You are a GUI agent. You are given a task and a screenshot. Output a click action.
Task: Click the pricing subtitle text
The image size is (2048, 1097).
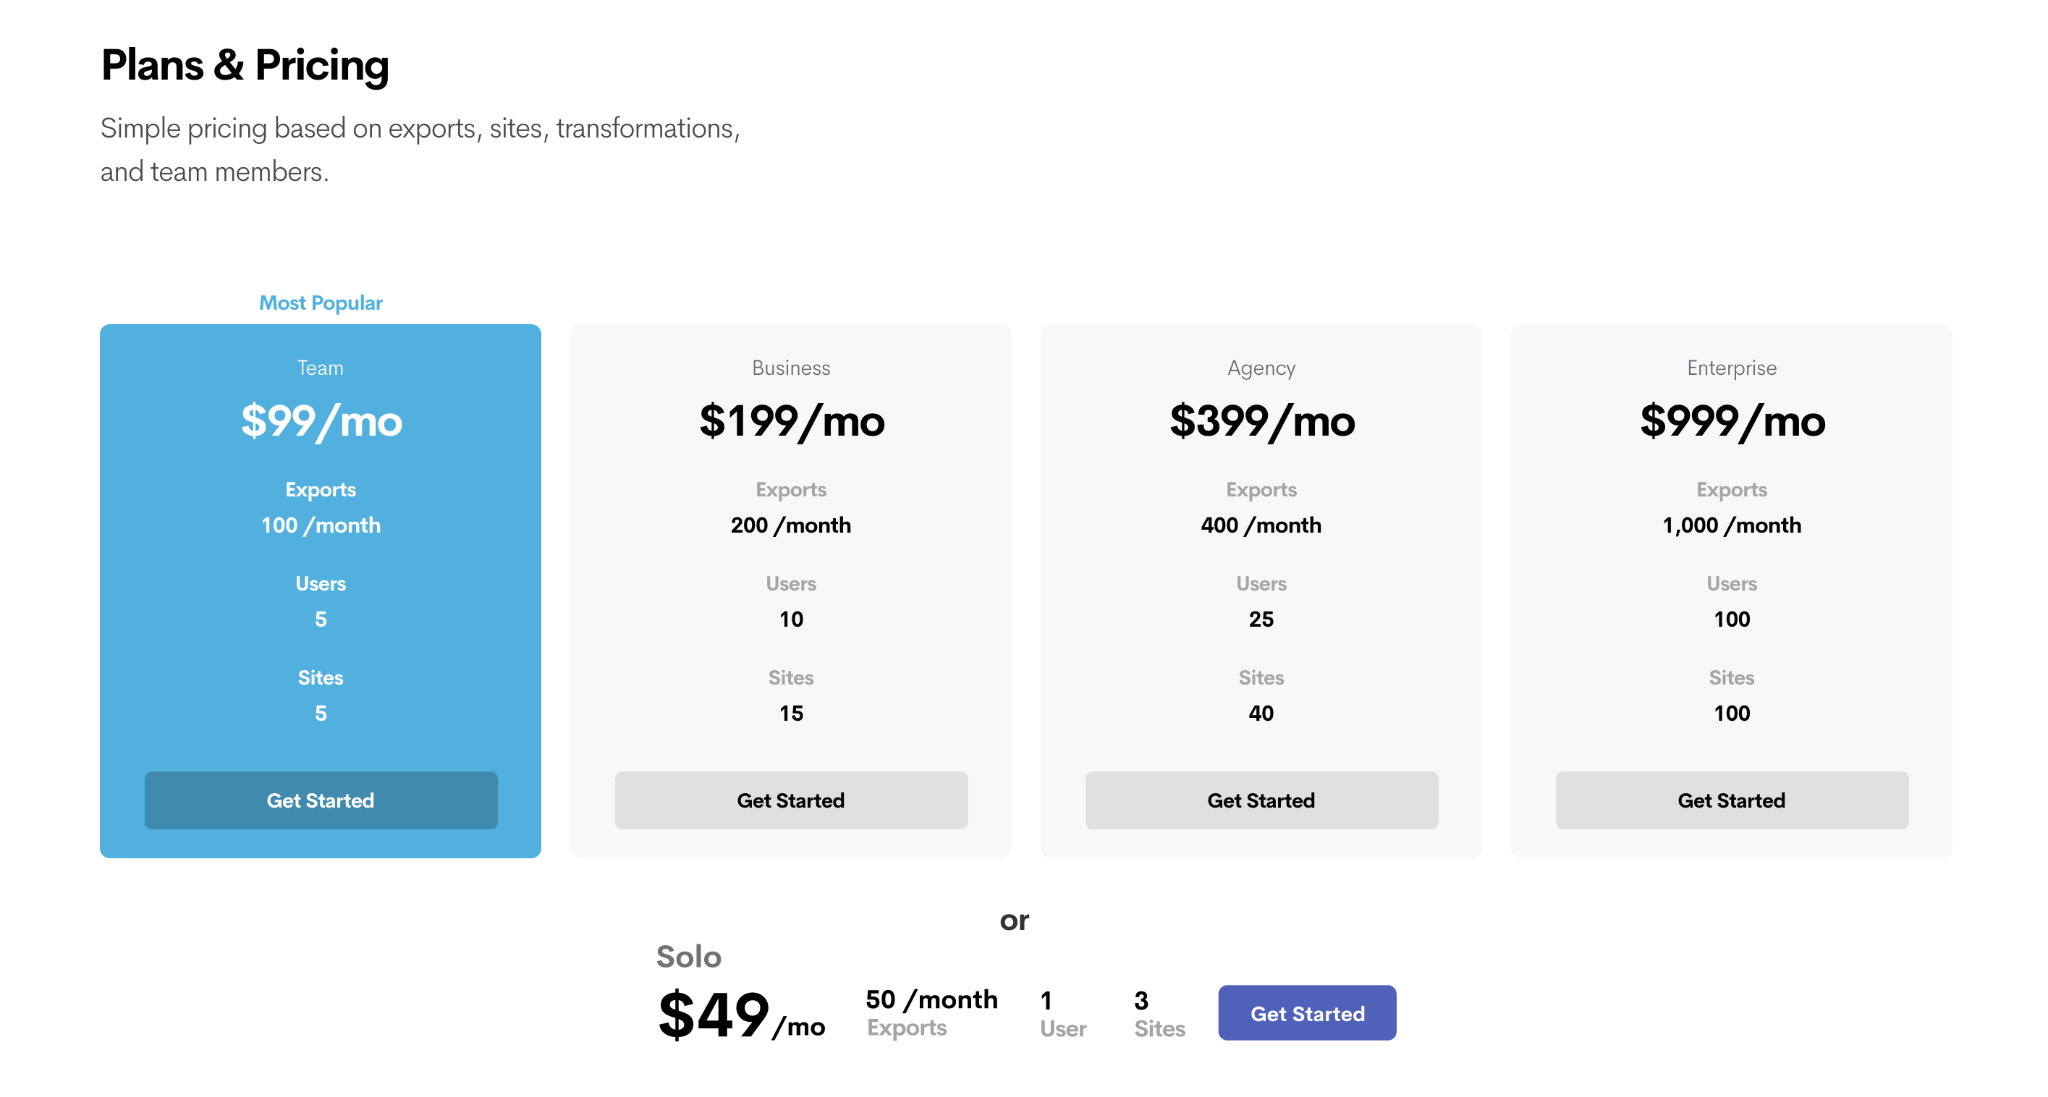pyautogui.click(x=420, y=150)
